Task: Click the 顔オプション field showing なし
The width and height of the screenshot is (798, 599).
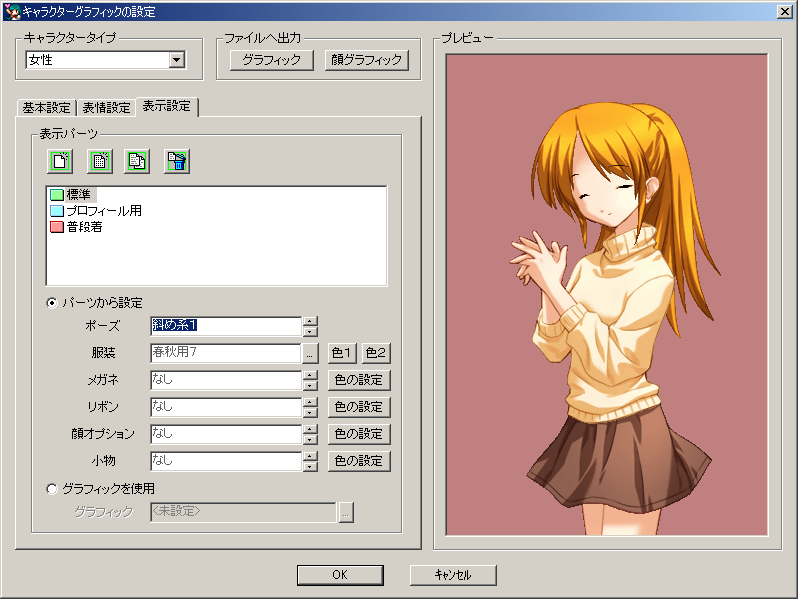Action: pos(226,434)
